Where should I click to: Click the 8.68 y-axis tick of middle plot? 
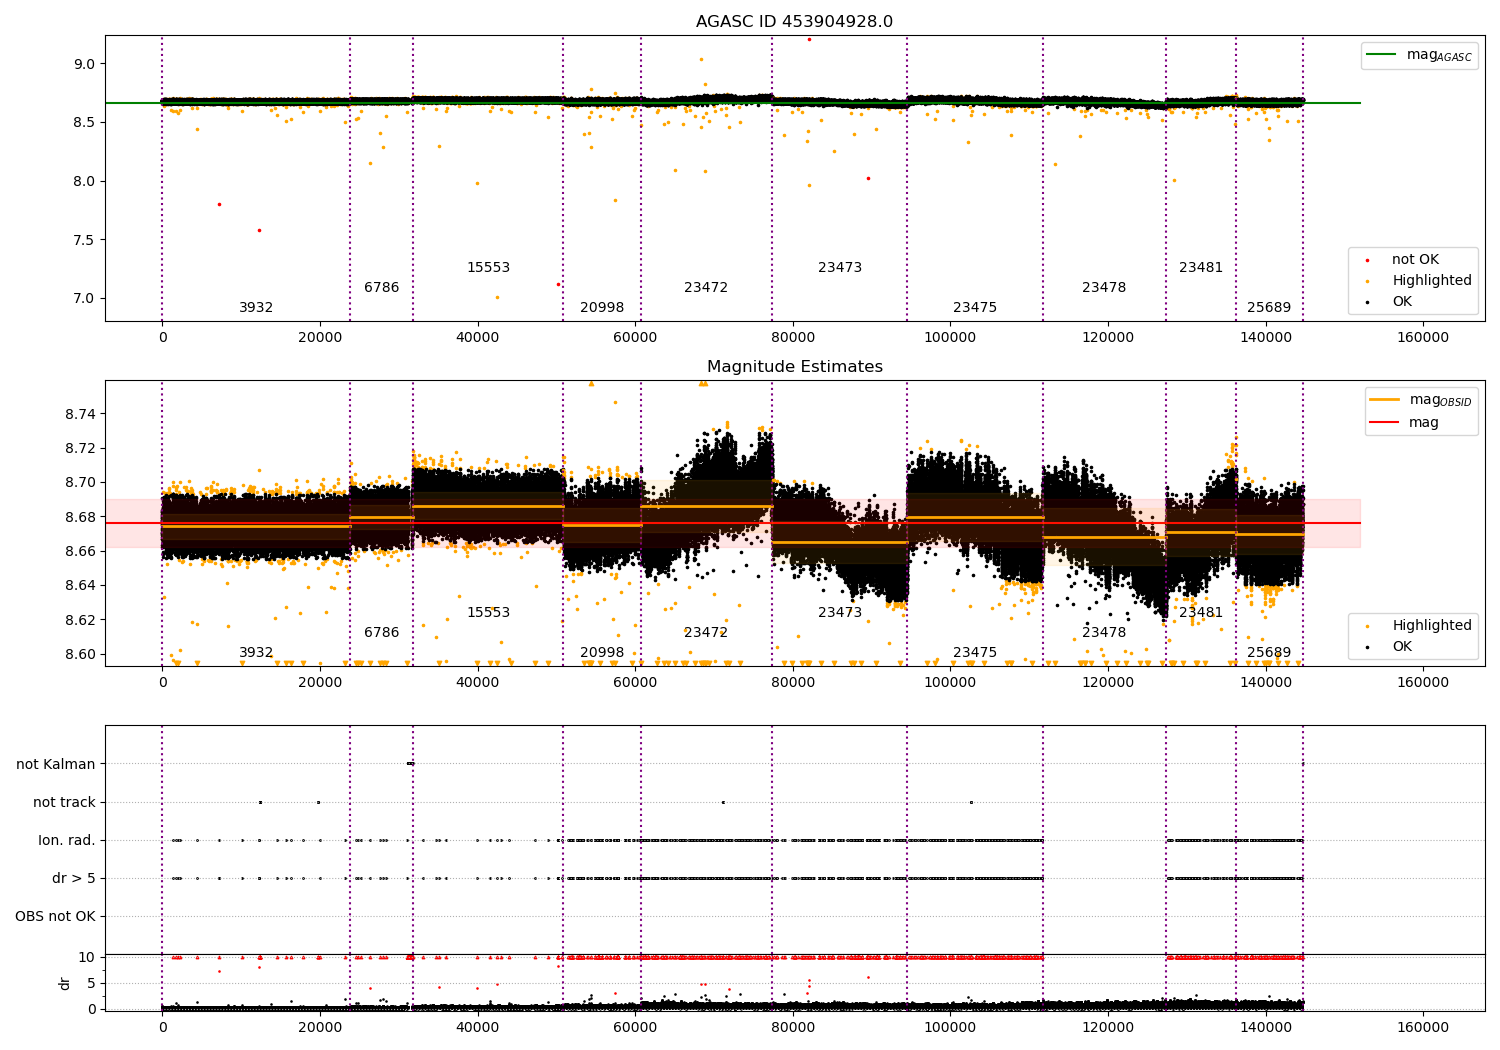pyautogui.click(x=80, y=517)
